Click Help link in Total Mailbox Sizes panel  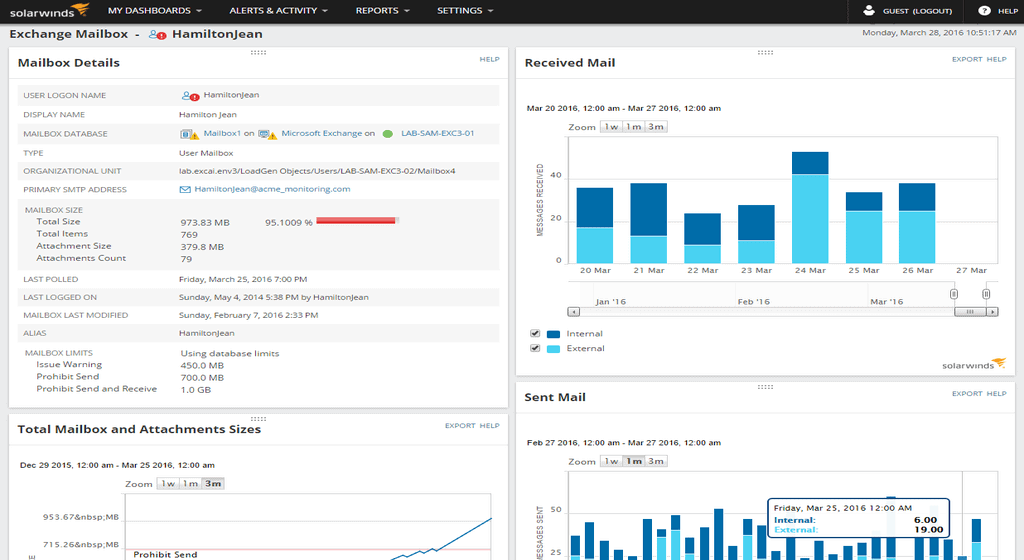pos(489,426)
